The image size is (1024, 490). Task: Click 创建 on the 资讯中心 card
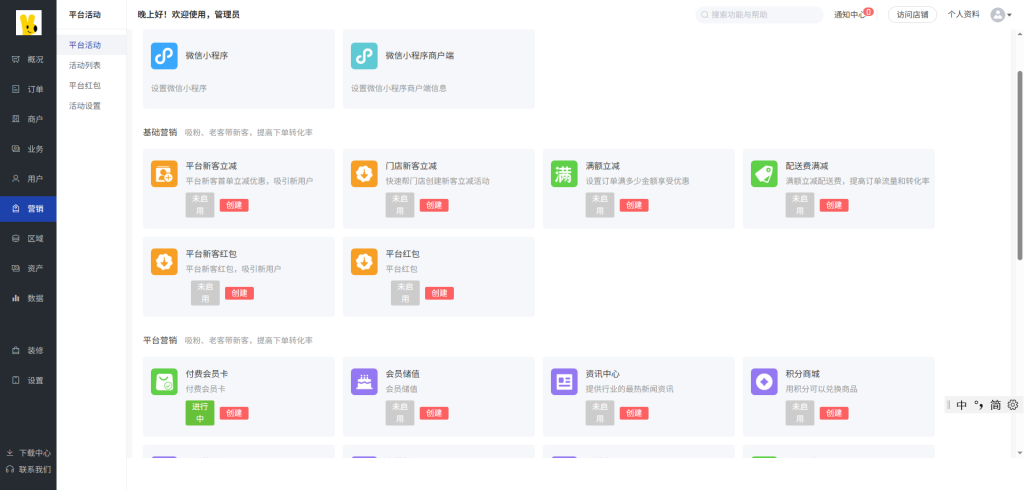pyautogui.click(x=633, y=413)
